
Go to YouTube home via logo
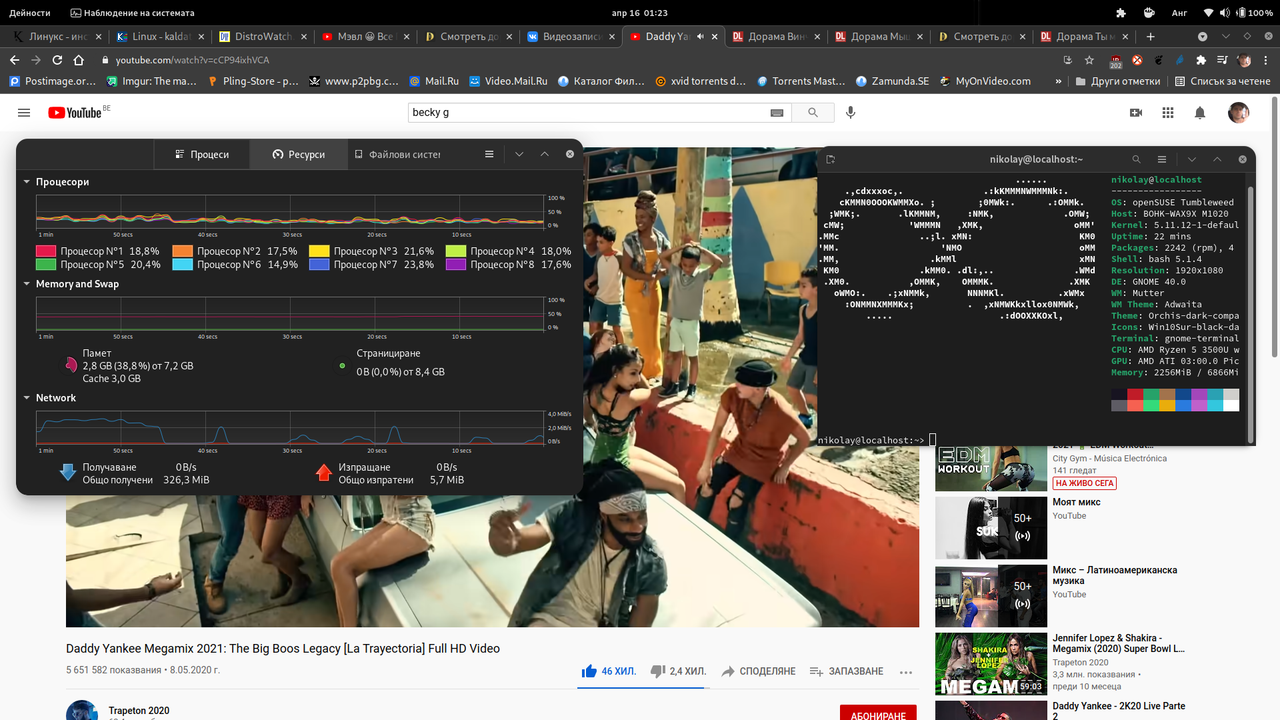pos(75,113)
